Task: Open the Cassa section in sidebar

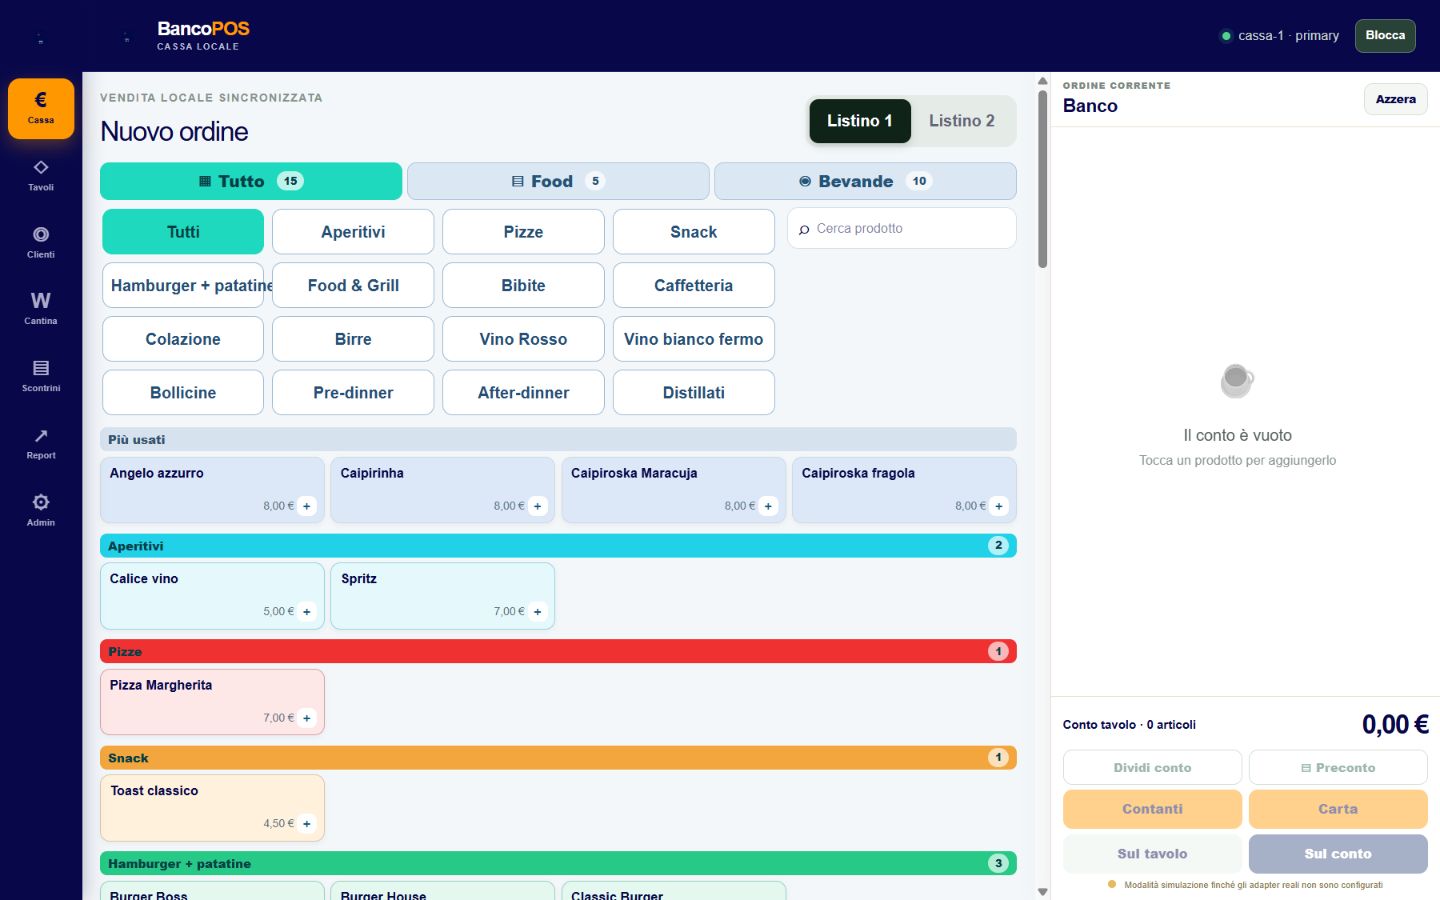Action: pyautogui.click(x=41, y=108)
